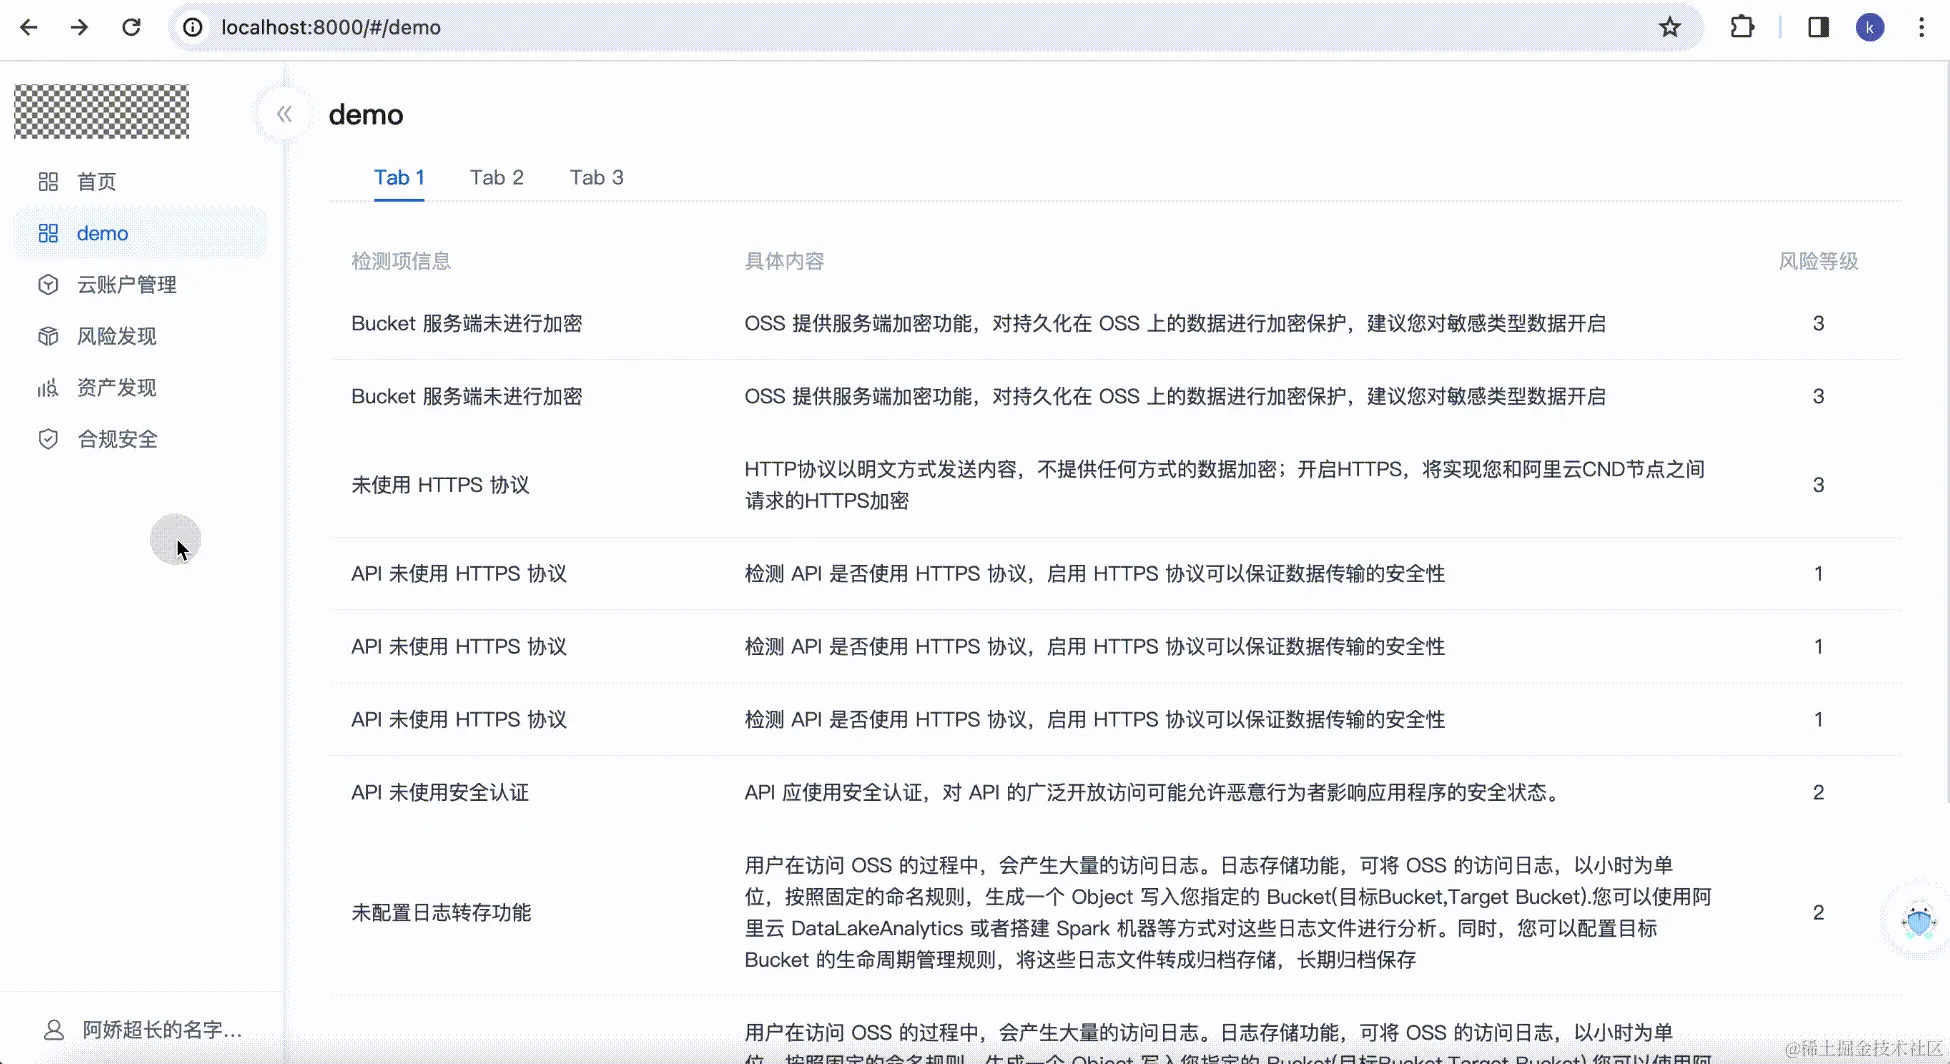Open the browser profile avatar k
The image size is (1950, 1064).
[x=1870, y=27]
